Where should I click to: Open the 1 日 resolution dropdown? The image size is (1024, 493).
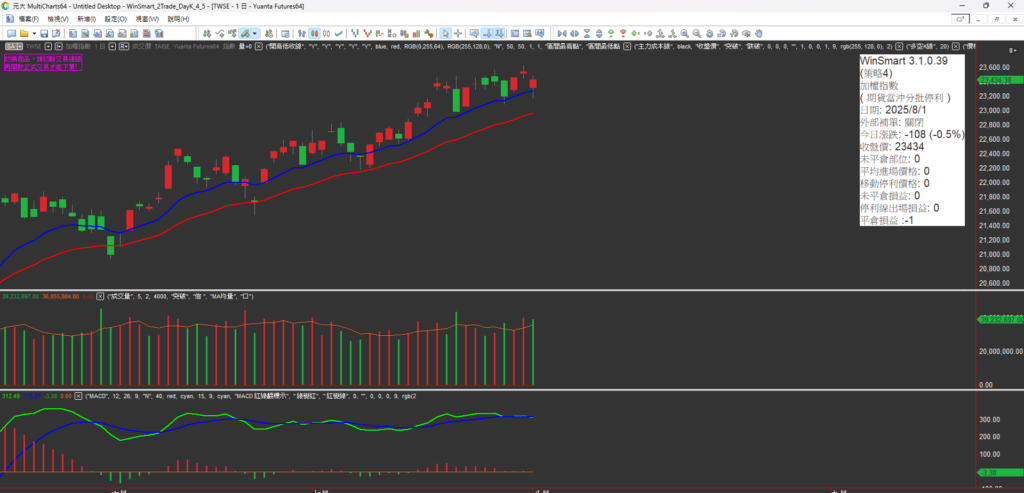click(112, 46)
